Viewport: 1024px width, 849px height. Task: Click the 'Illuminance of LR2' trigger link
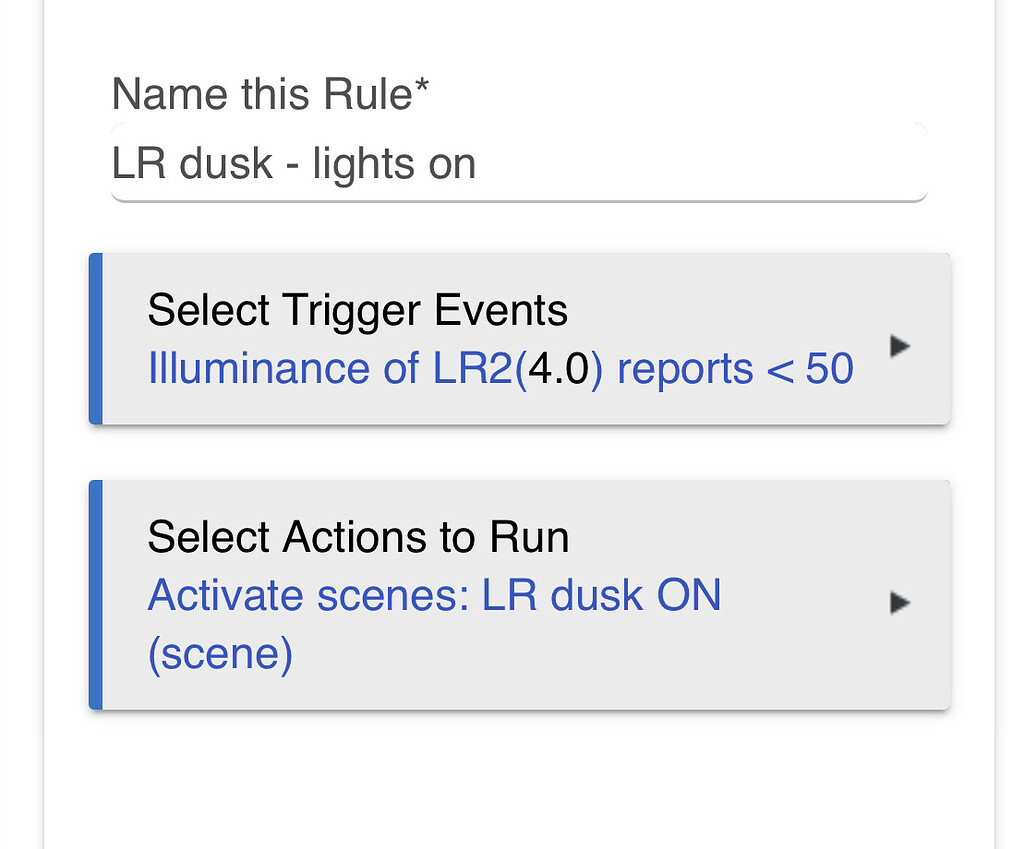[x=330, y=368]
